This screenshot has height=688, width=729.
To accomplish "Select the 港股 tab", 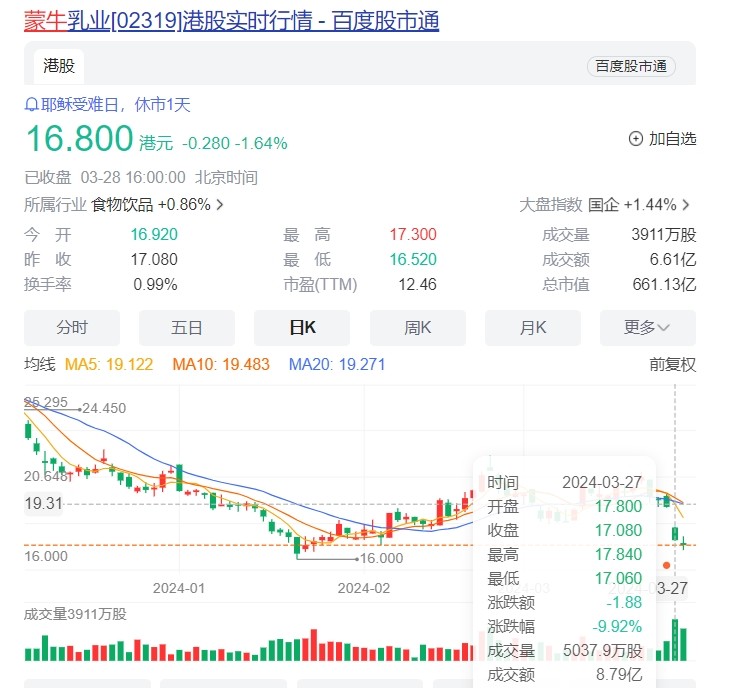I will tap(59, 66).
